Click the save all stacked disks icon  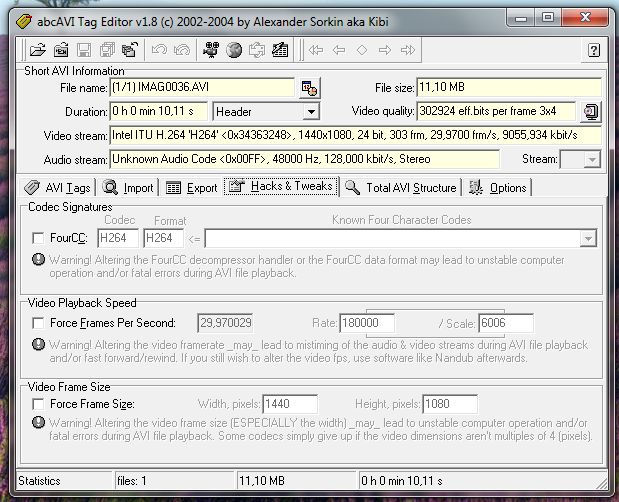[107, 50]
